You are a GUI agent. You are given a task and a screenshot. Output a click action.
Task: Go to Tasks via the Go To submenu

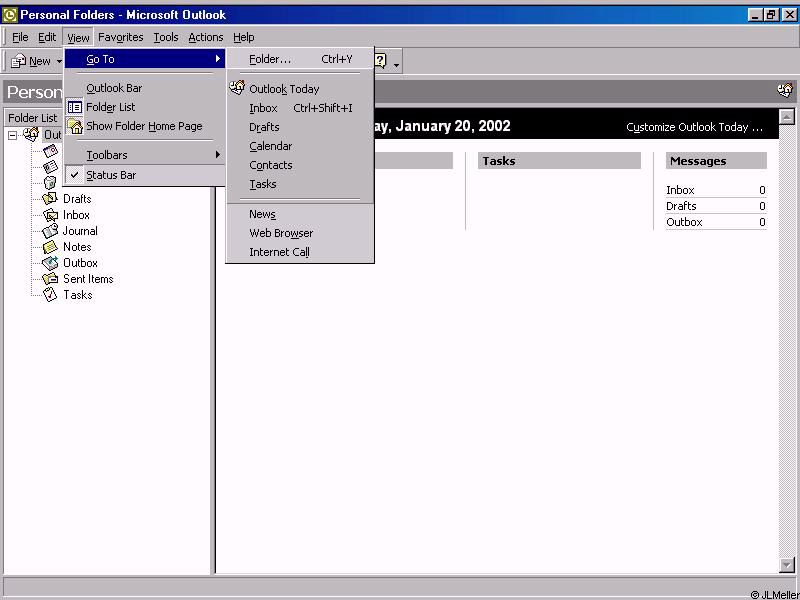click(x=300, y=184)
